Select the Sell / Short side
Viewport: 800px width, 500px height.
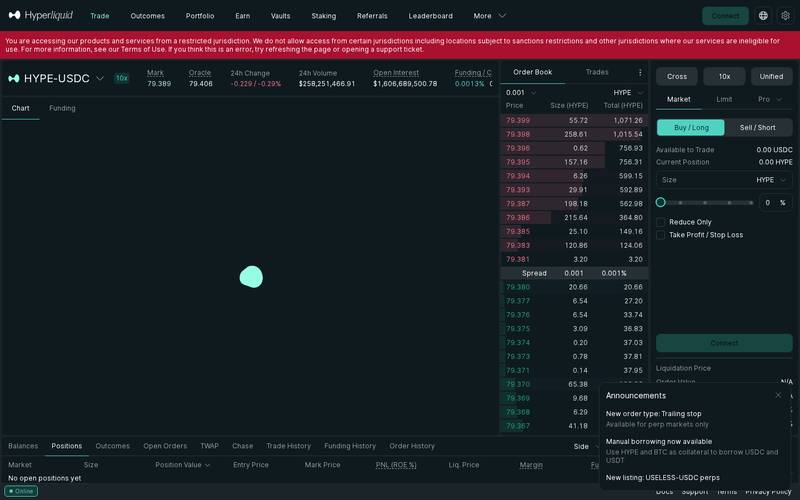pyautogui.click(x=758, y=128)
